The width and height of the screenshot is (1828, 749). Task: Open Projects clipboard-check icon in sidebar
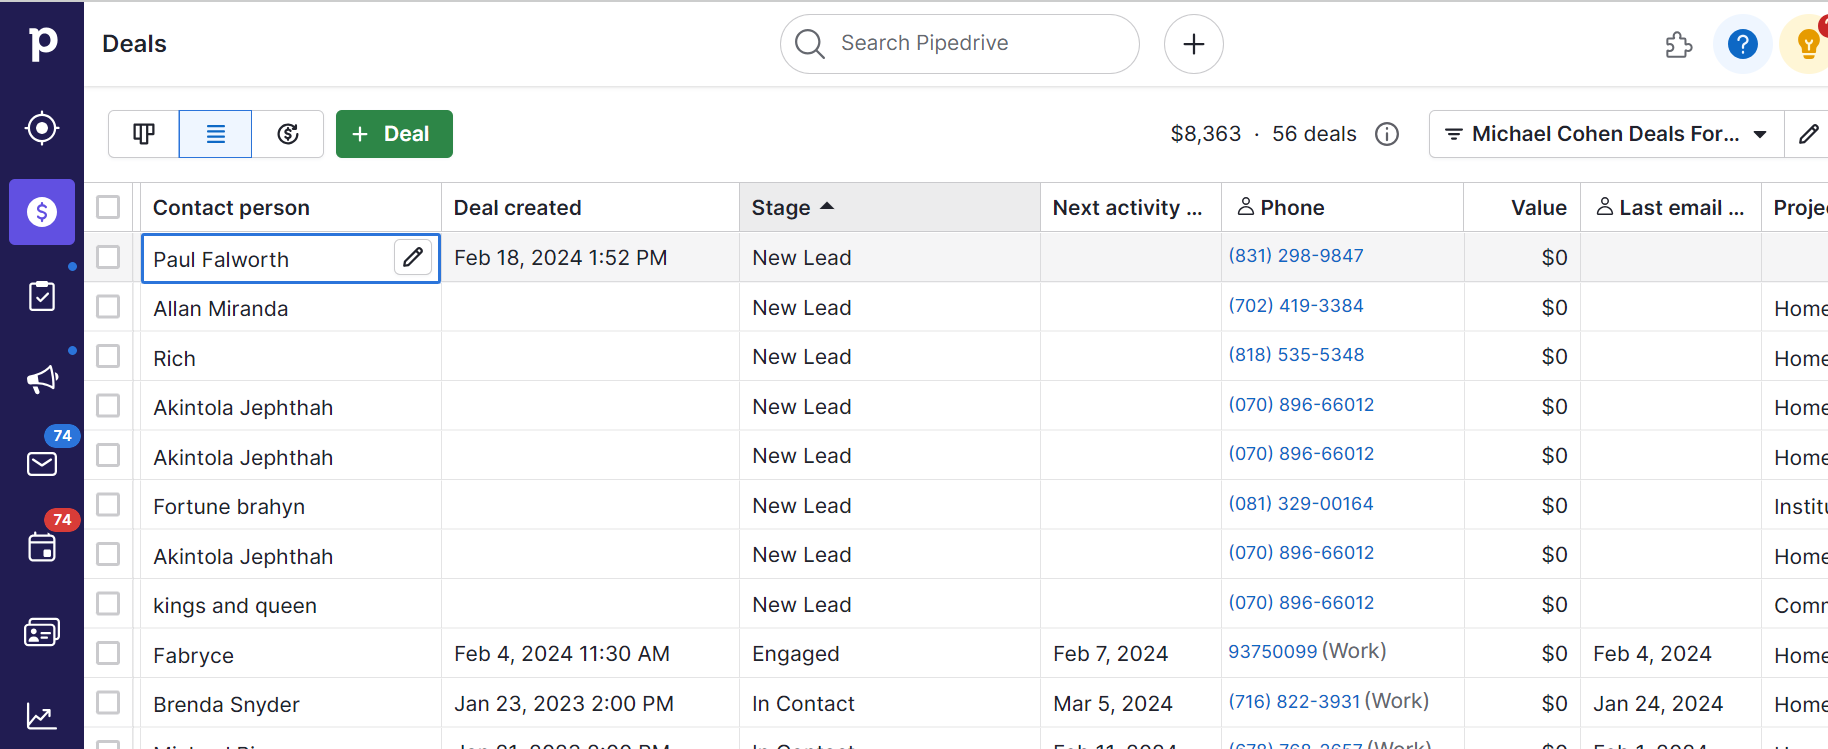pyautogui.click(x=42, y=296)
